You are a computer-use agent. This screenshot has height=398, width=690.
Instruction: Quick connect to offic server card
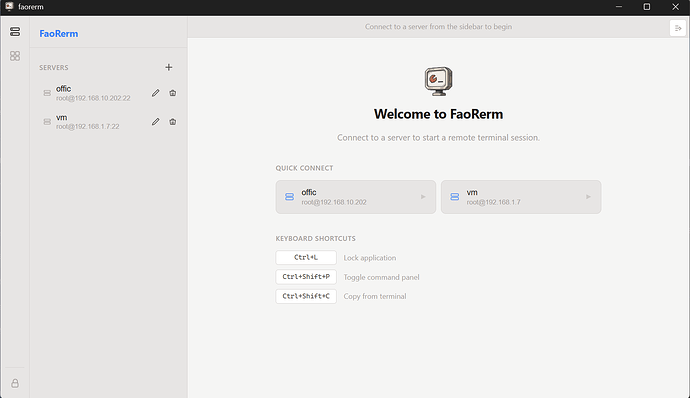tap(356, 197)
